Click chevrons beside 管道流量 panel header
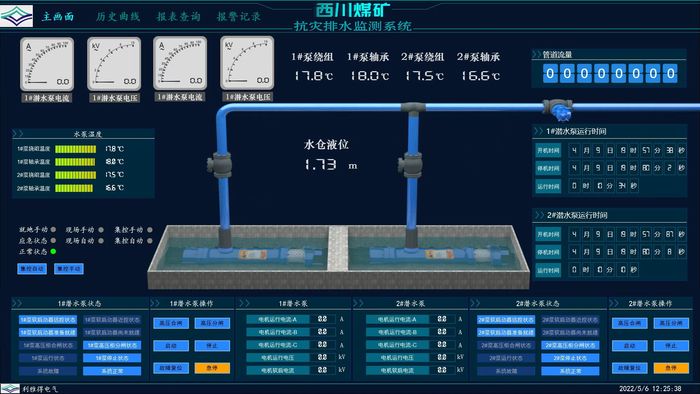The width and height of the screenshot is (700, 394). (537, 54)
